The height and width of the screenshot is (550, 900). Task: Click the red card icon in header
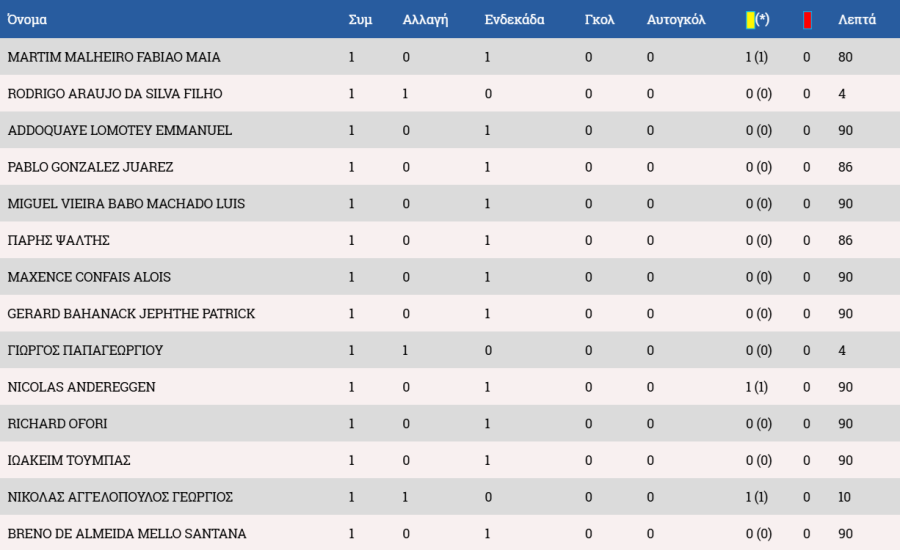click(x=807, y=20)
